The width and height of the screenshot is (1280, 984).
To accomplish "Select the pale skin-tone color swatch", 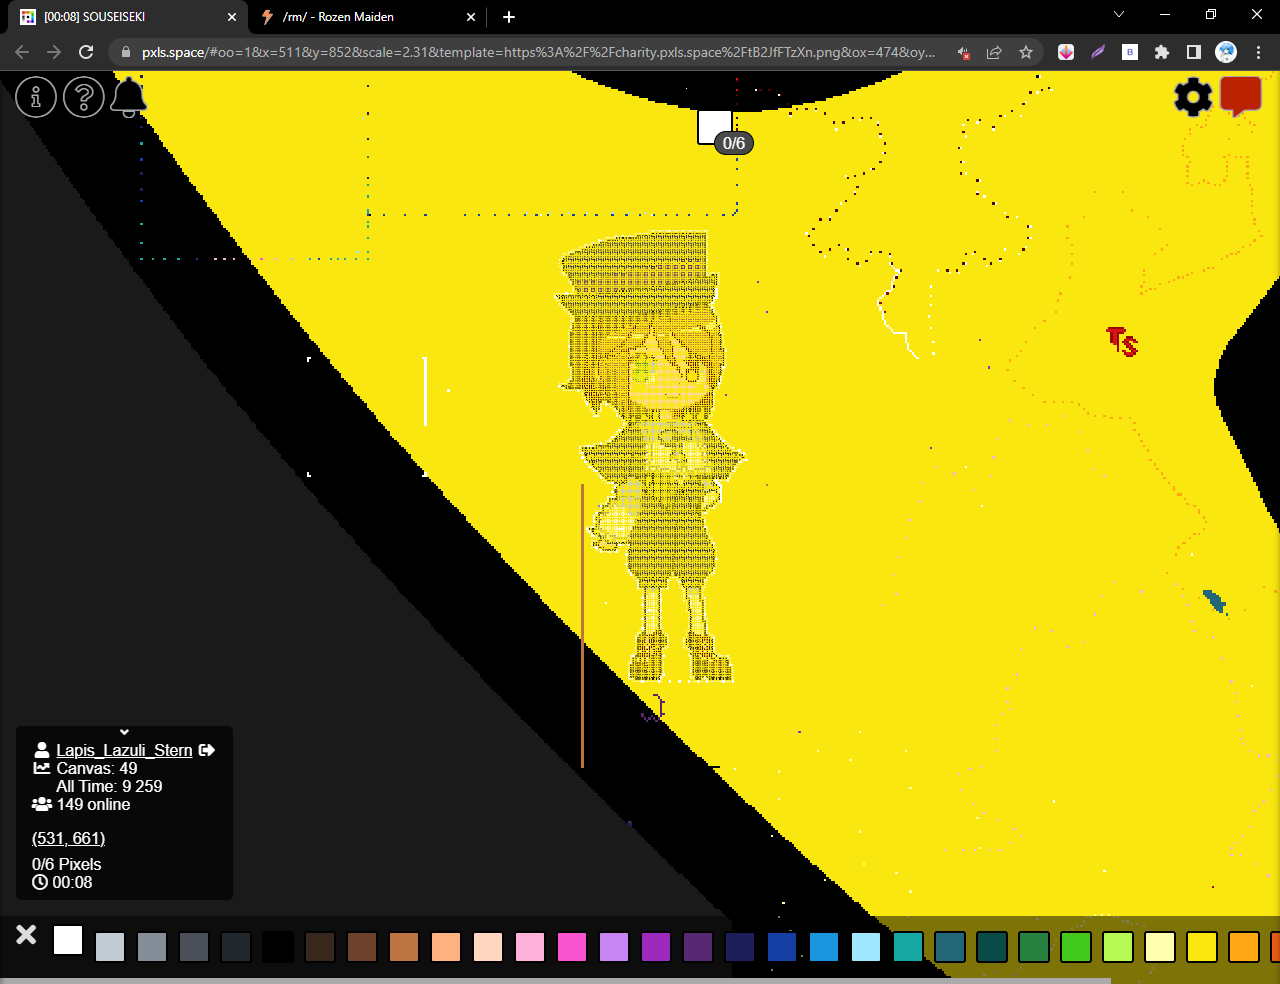I will click(488, 947).
